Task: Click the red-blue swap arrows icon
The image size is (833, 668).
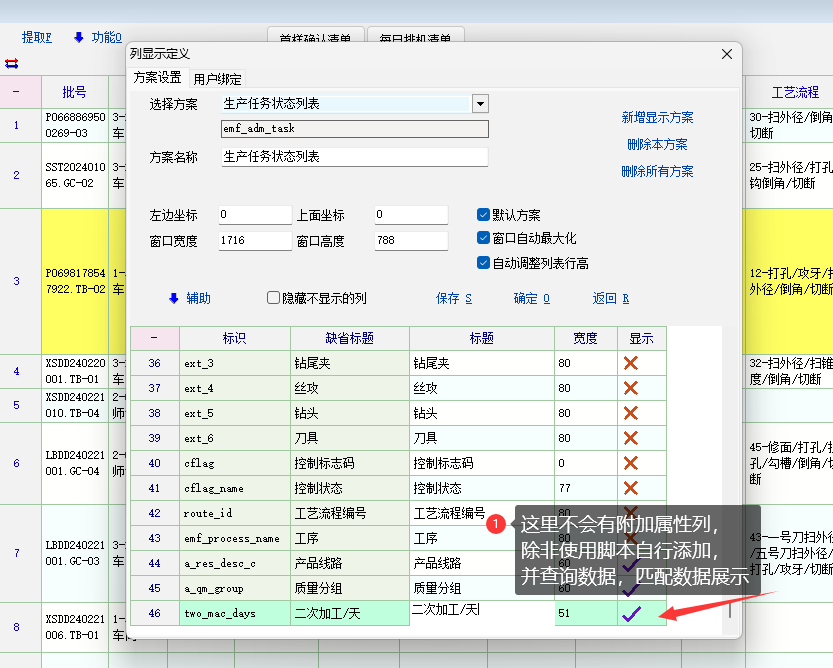Action: click(x=12, y=63)
